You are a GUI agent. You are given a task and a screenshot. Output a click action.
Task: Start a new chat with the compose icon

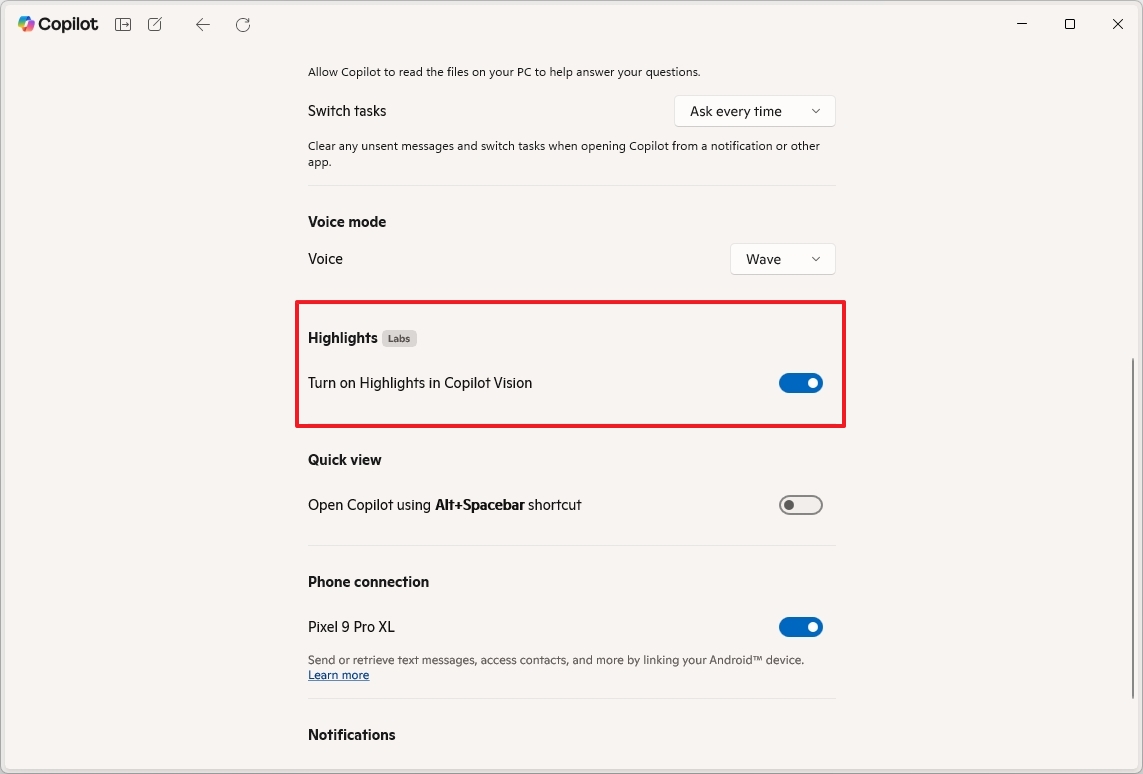click(x=155, y=24)
